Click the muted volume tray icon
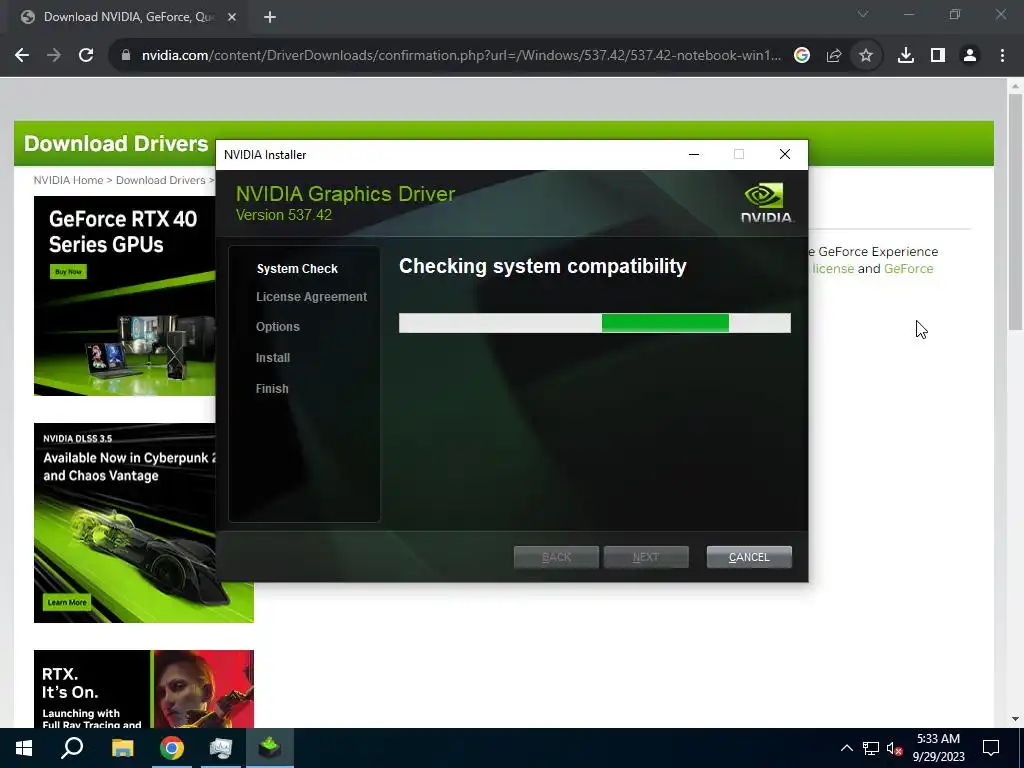 (894, 748)
